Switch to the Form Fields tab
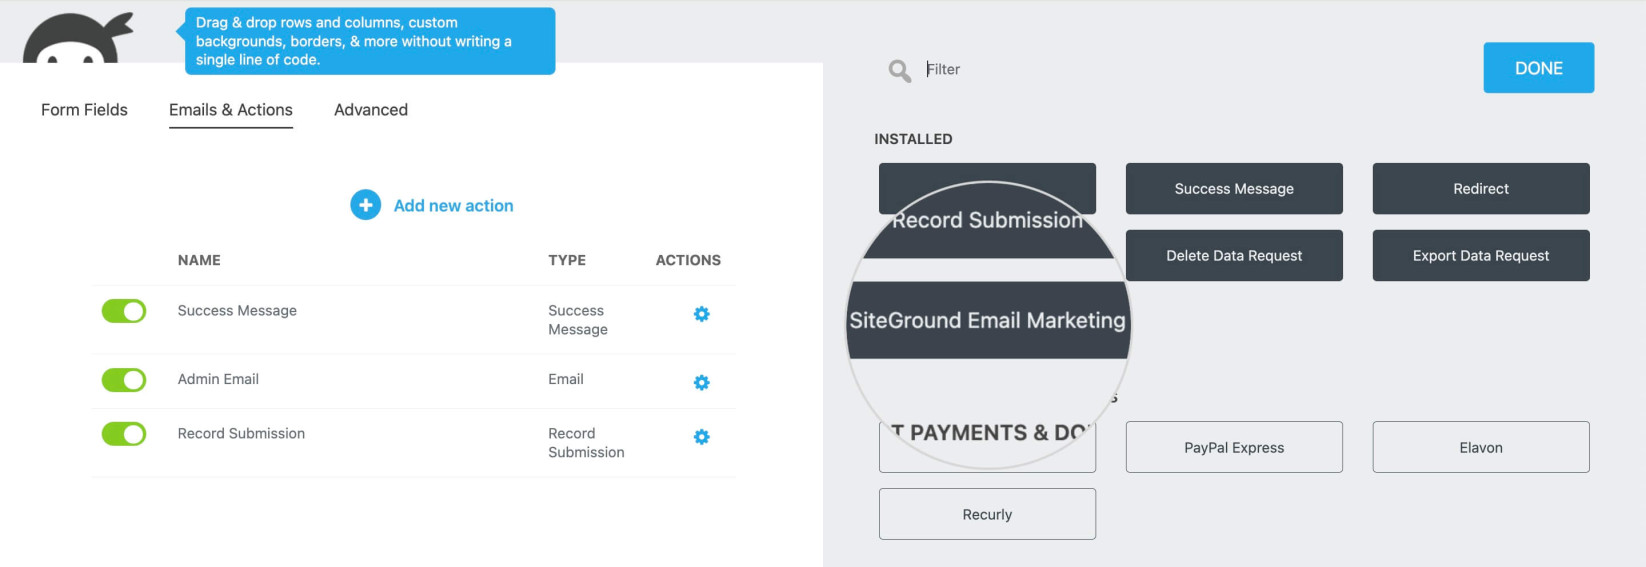Image resolution: width=1646 pixels, height=567 pixels. pyautogui.click(x=84, y=110)
